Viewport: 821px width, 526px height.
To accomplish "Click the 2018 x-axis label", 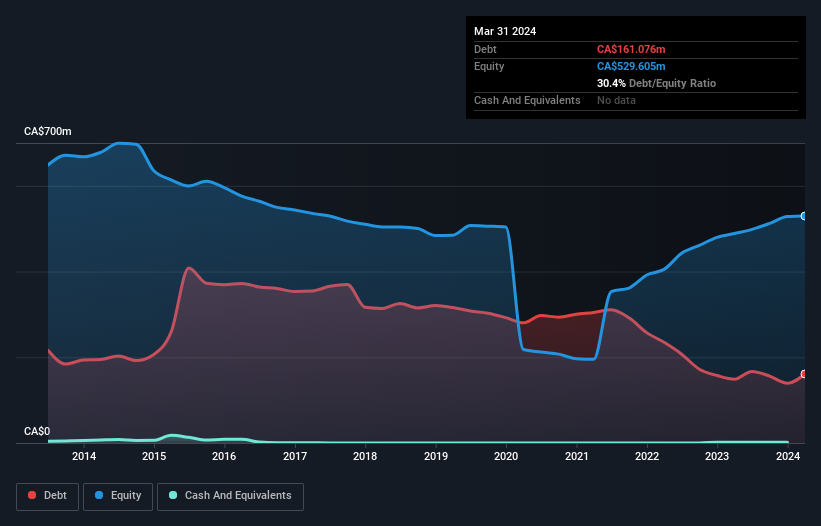I will pyautogui.click(x=365, y=456).
